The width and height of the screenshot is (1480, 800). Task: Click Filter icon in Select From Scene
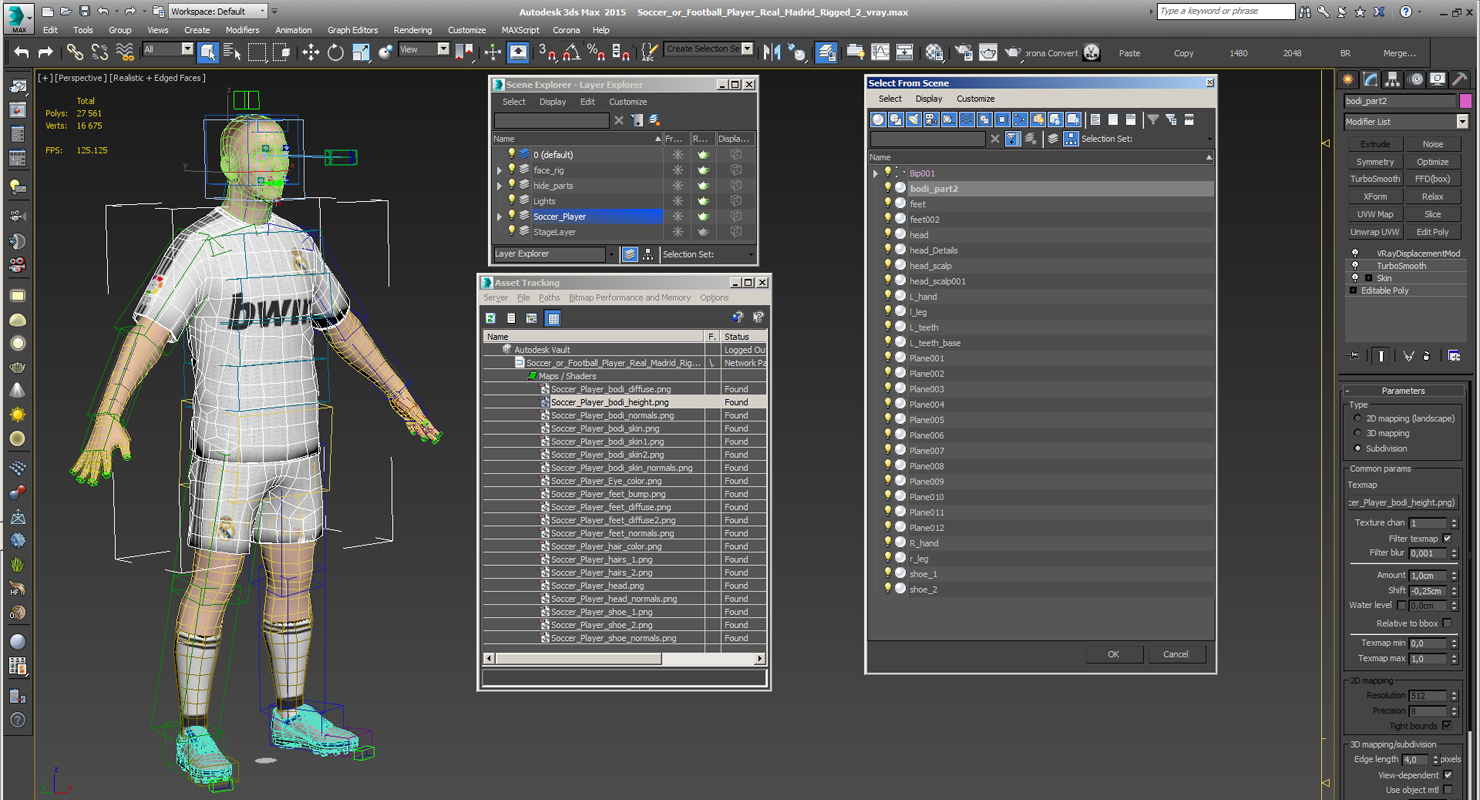1153,119
